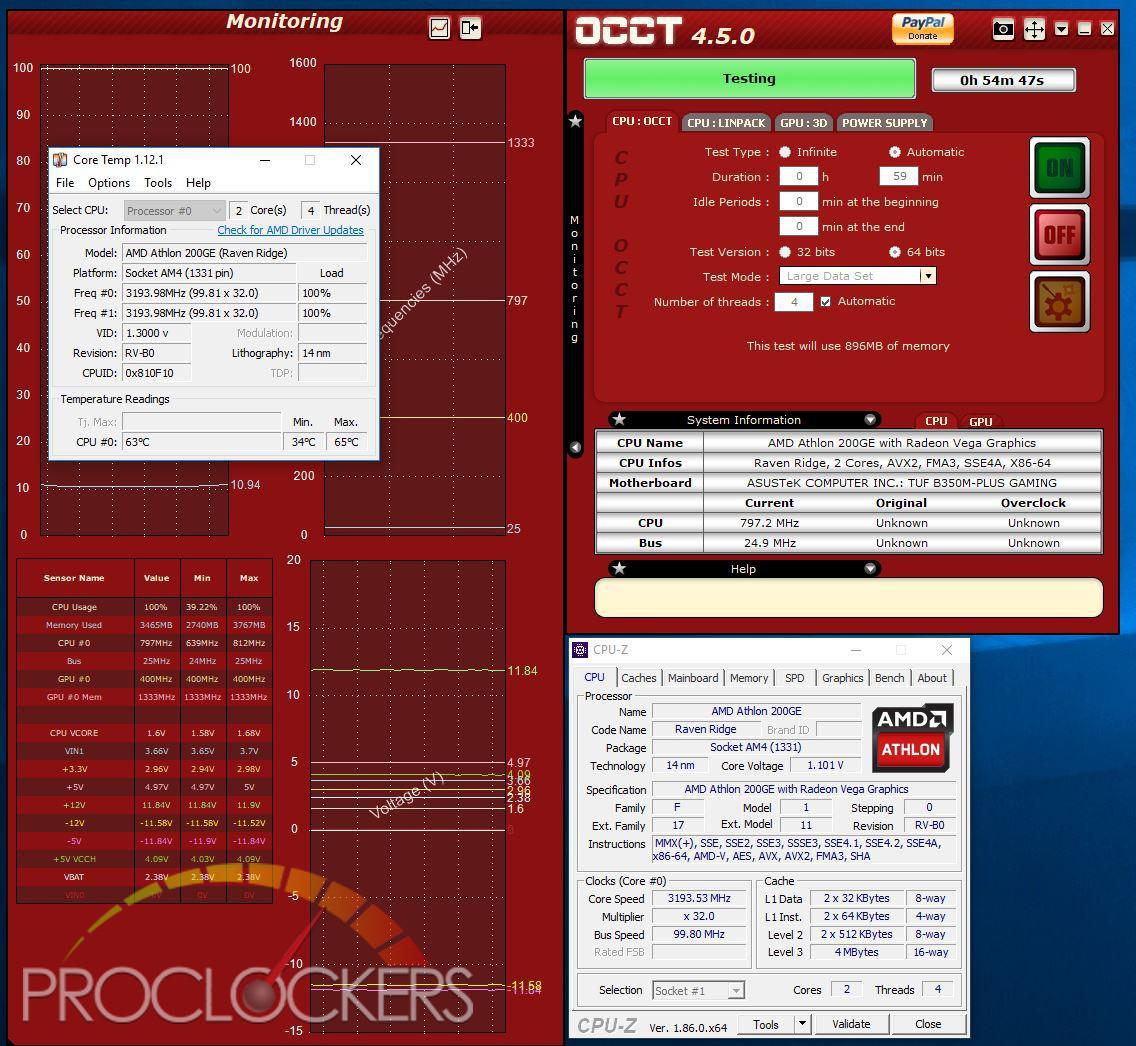Open the Memory tab in CPU-Z
The width and height of the screenshot is (1136, 1046).
749,678
